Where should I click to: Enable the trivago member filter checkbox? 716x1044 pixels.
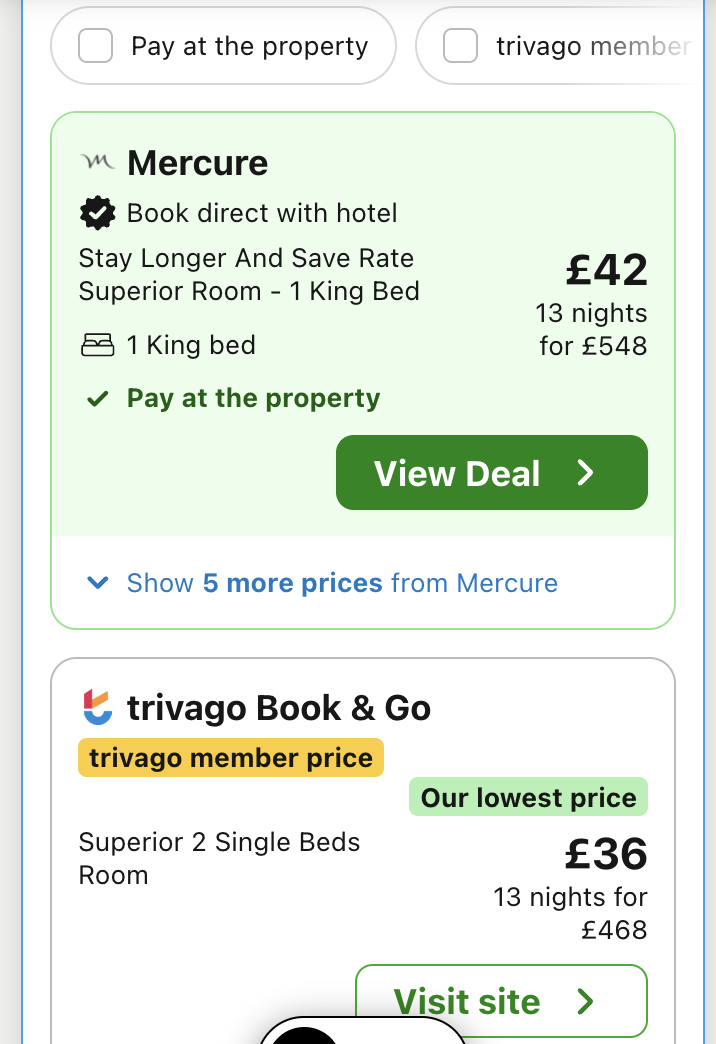click(x=460, y=46)
